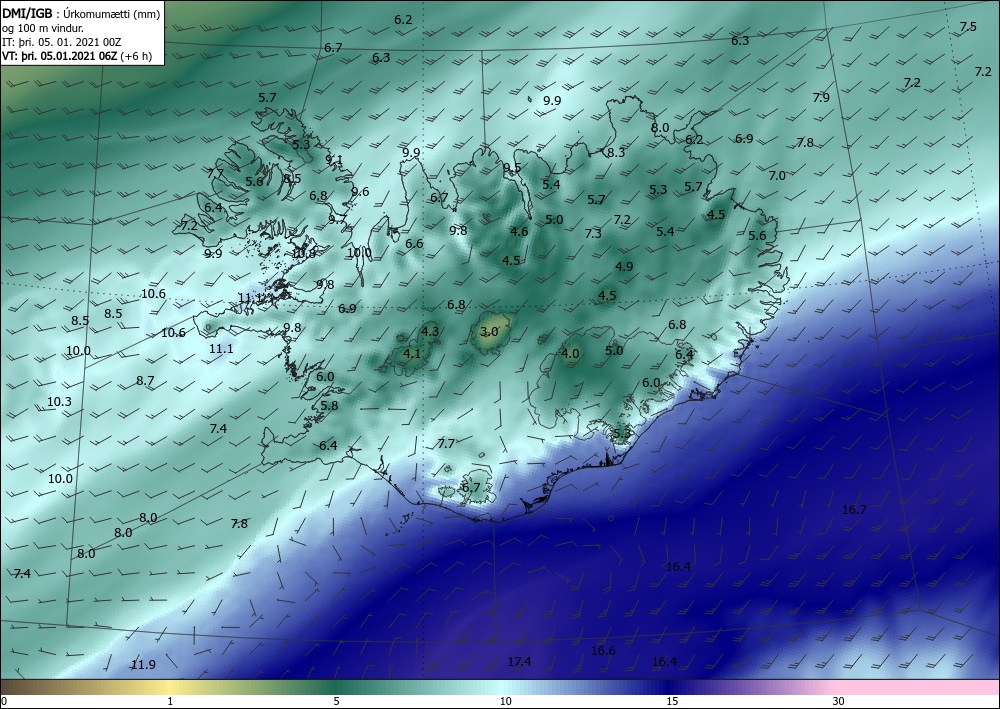The width and height of the screenshot is (1000, 709).
Task: Pick the 6.6 map value
Action: (x=414, y=243)
